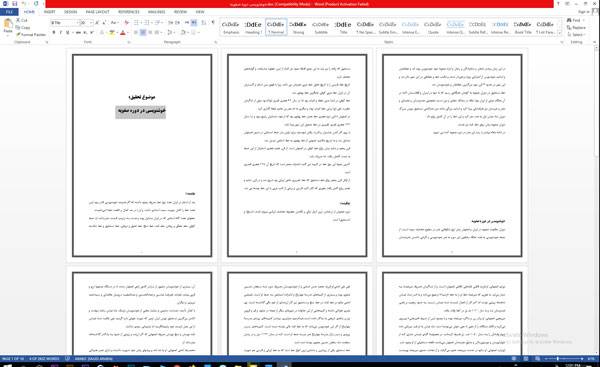Viewport: 600px width, 367px height.
Task: Apply the Heading 1 style
Action: click(x=253, y=28)
